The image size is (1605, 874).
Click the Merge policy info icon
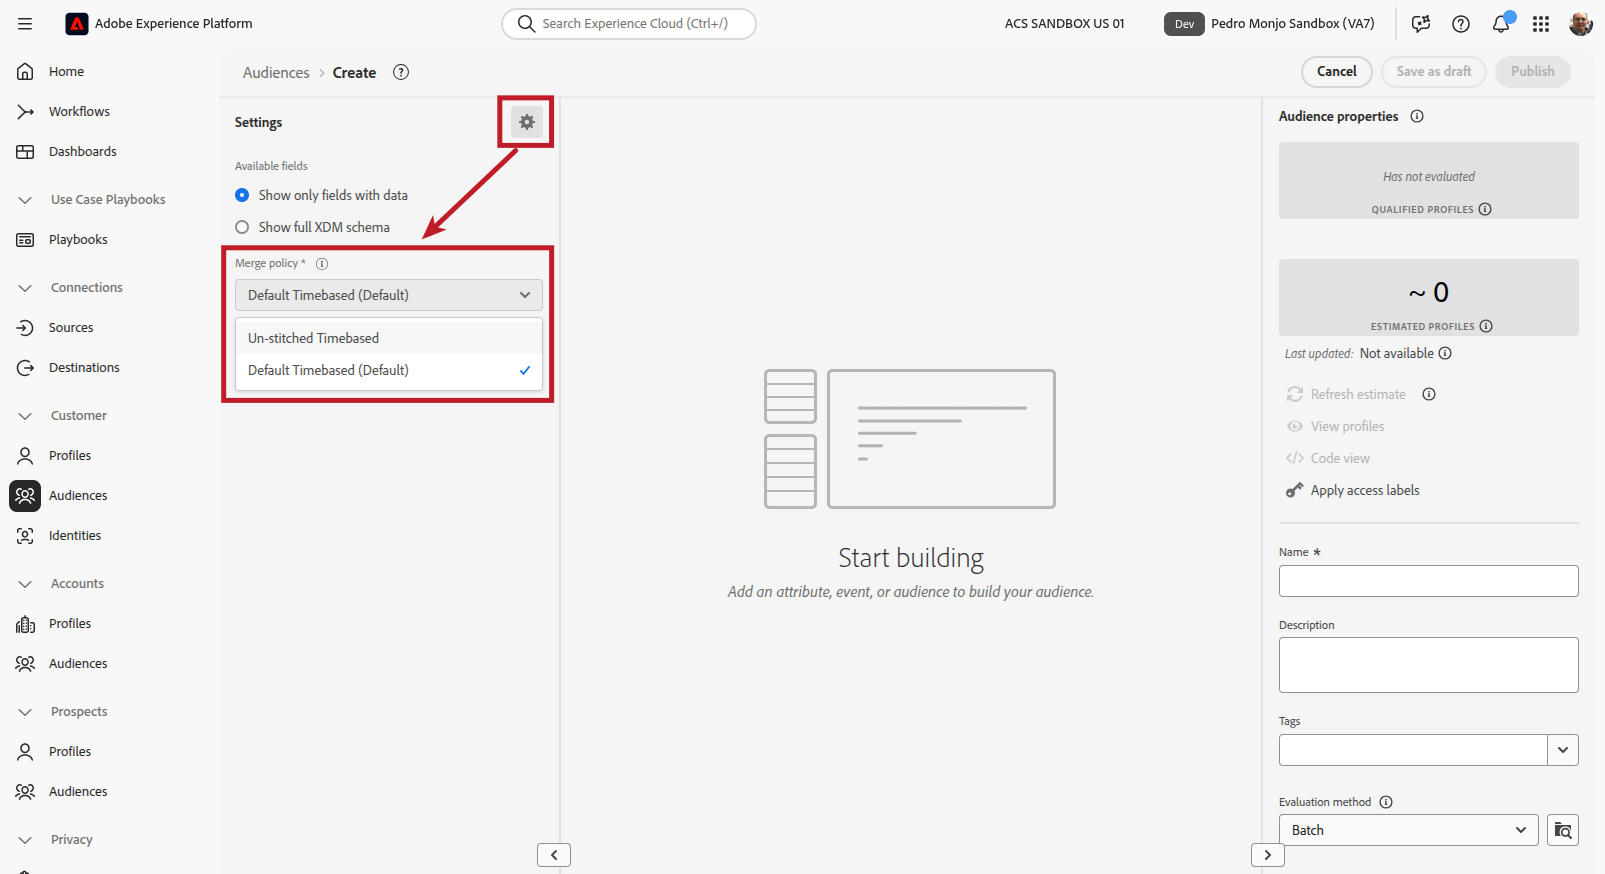[x=322, y=264]
